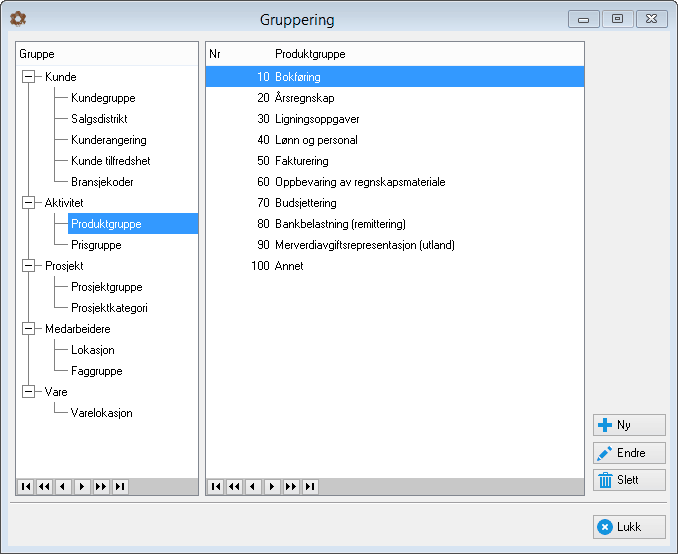Go to previous record in Produktgruppe list
The image size is (678, 554).
[253, 487]
